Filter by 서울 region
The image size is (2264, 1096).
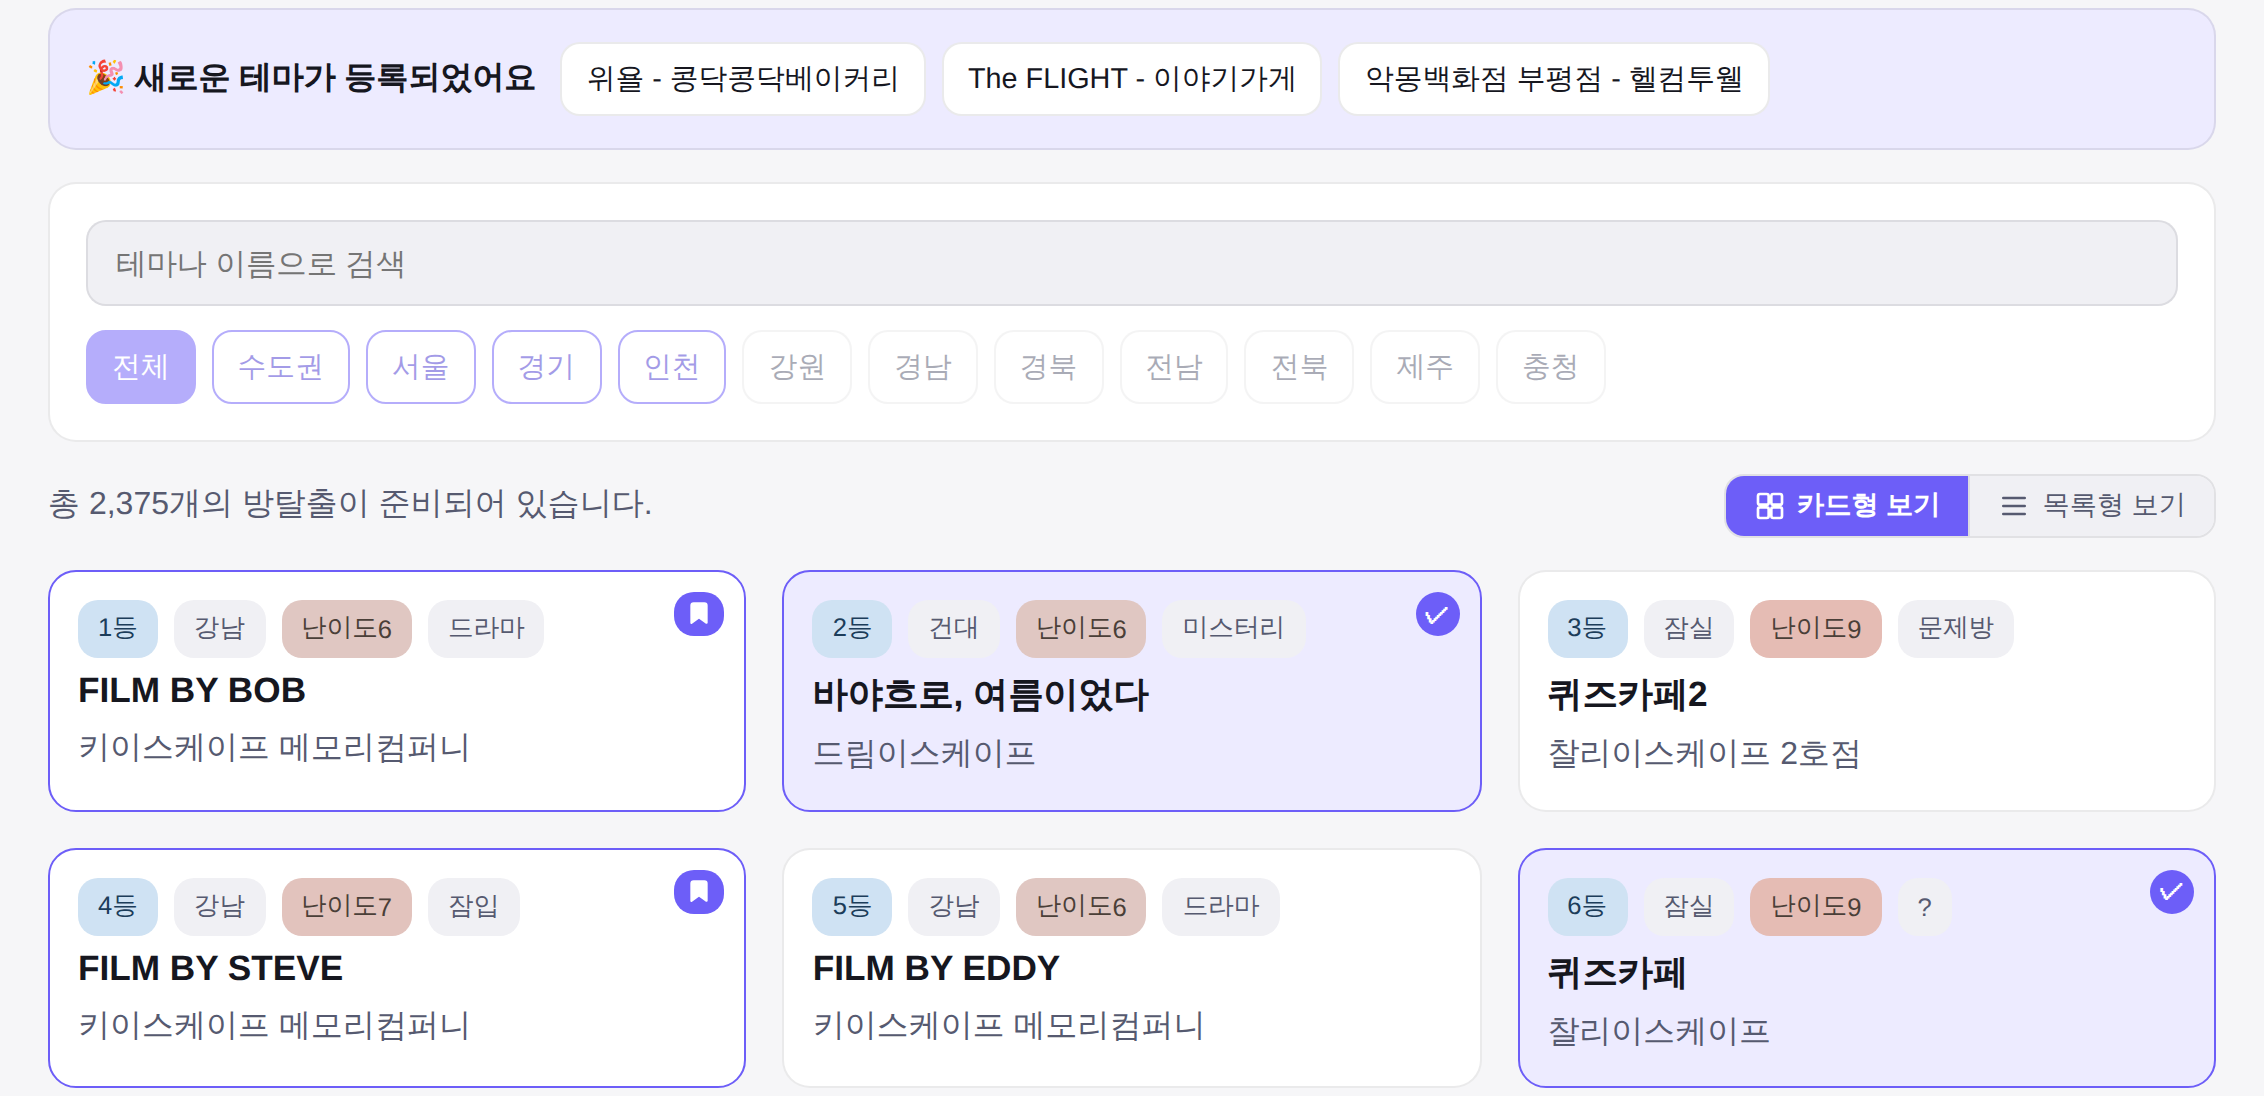click(421, 367)
